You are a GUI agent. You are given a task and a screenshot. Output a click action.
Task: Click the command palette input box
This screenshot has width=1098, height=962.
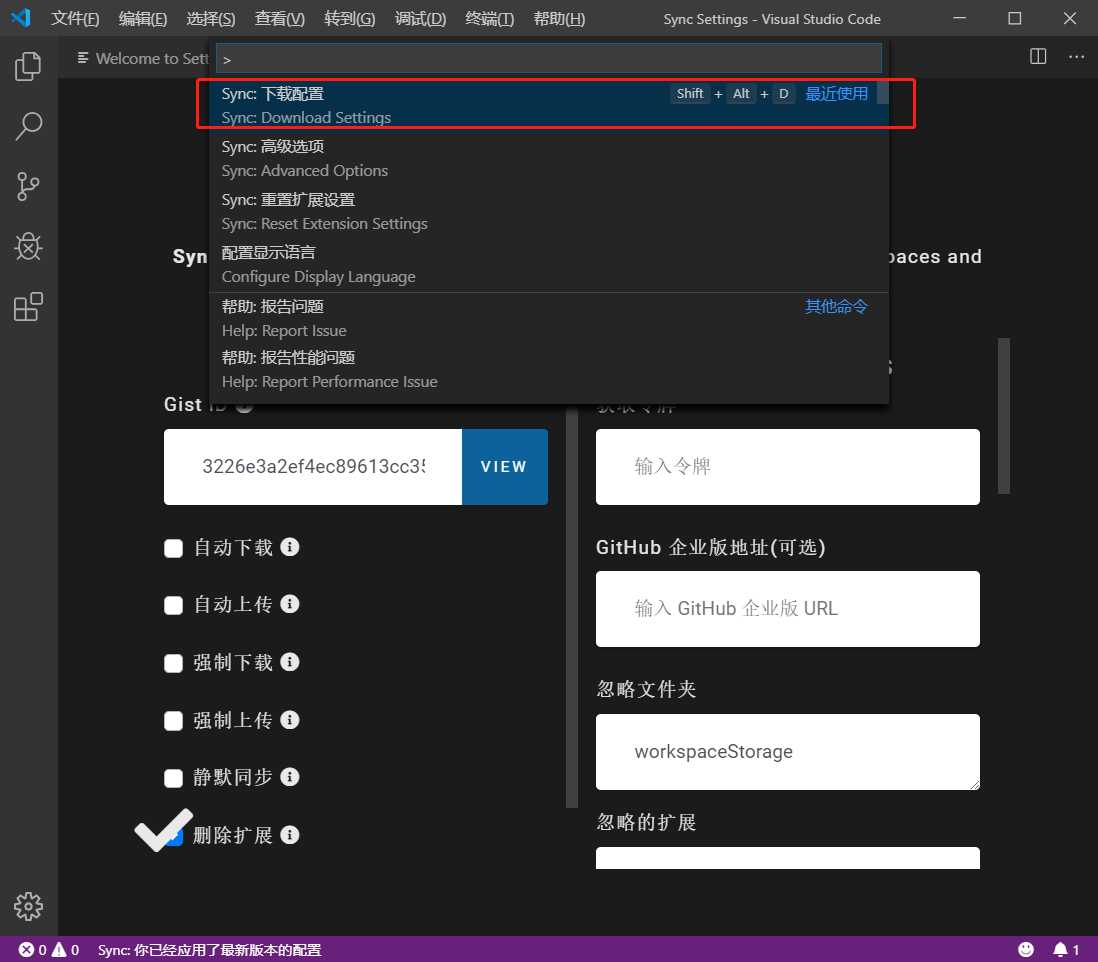coord(549,59)
